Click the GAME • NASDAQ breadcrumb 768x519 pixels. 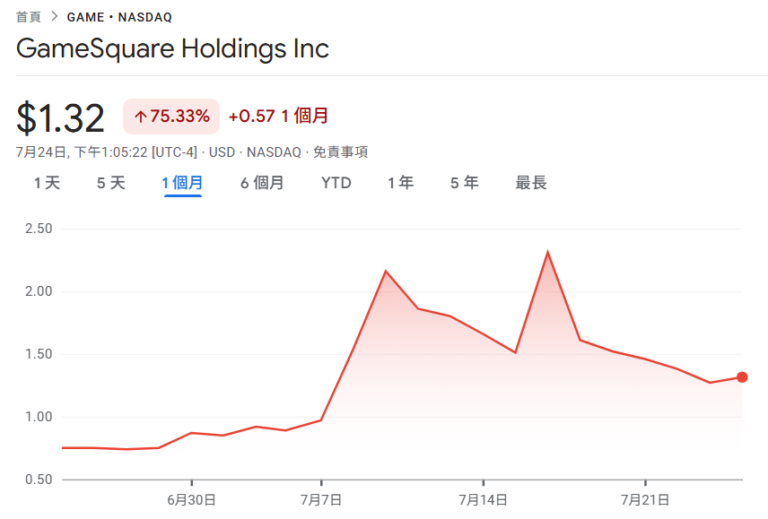coord(119,17)
